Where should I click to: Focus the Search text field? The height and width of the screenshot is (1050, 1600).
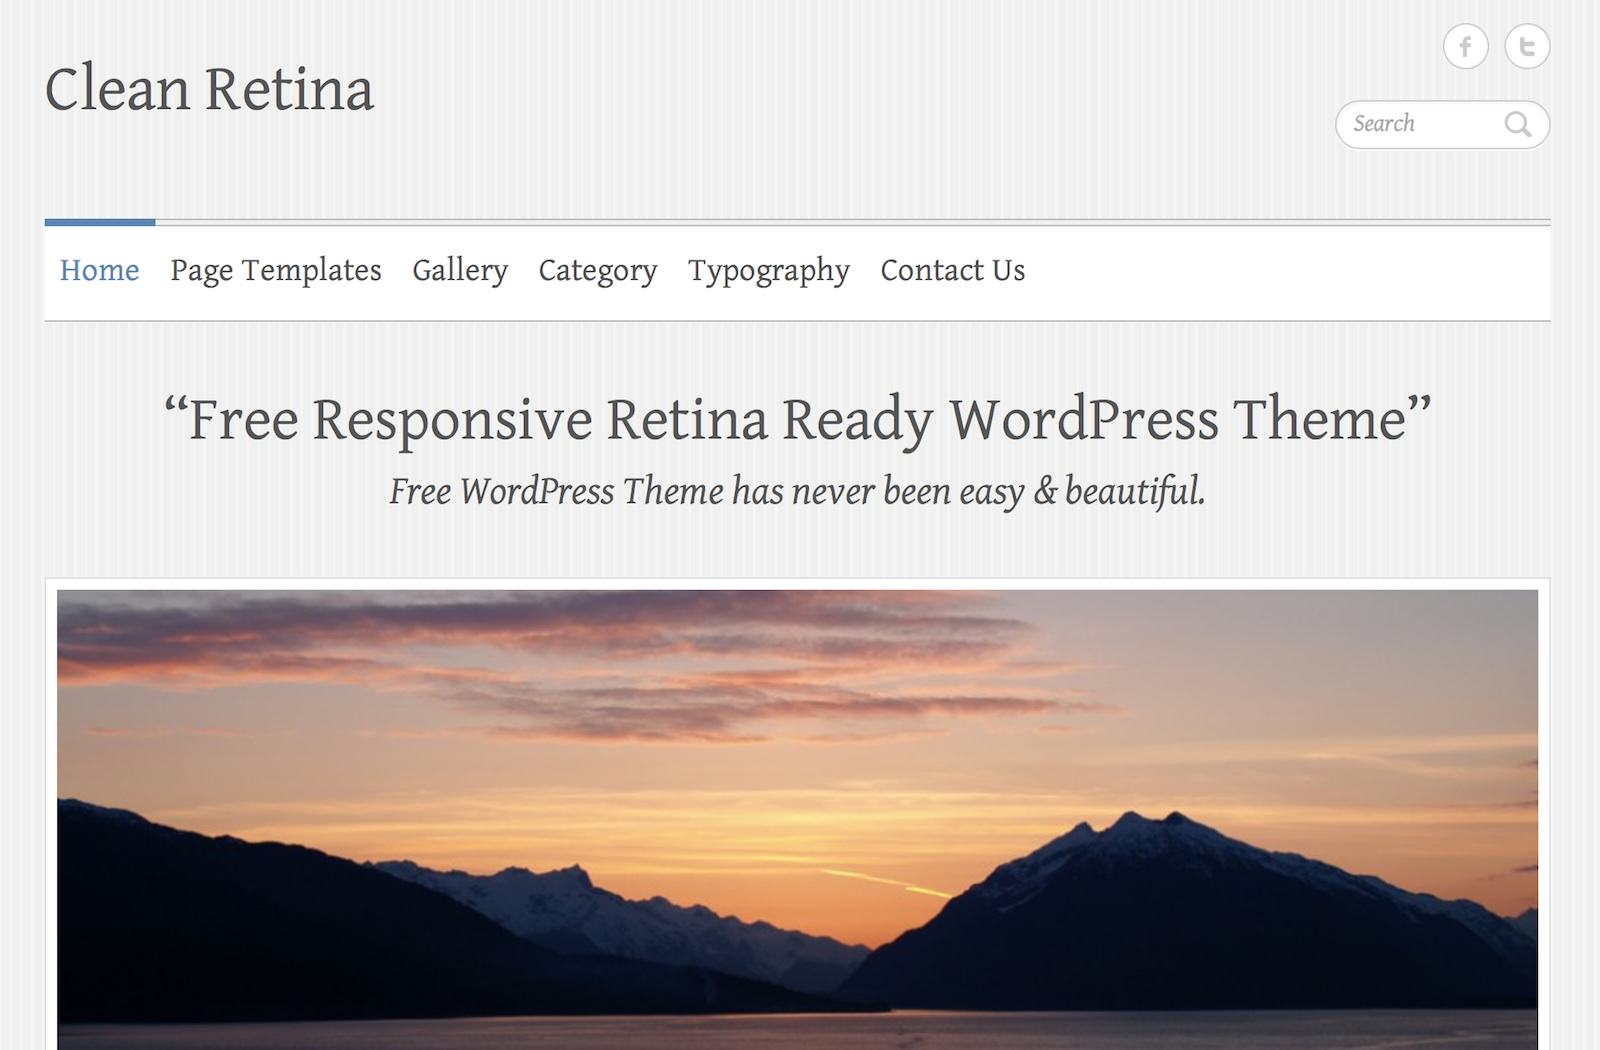coord(1442,124)
